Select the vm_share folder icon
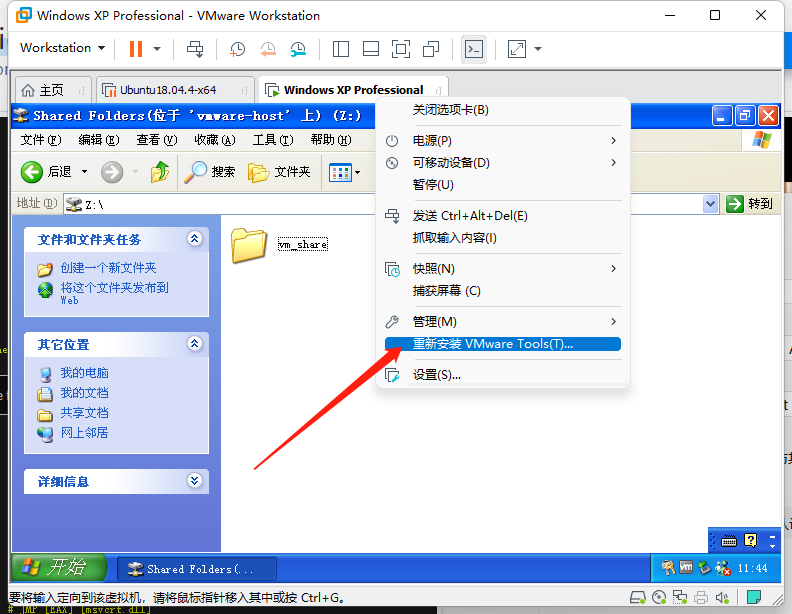The height and width of the screenshot is (614, 792). pos(249,245)
